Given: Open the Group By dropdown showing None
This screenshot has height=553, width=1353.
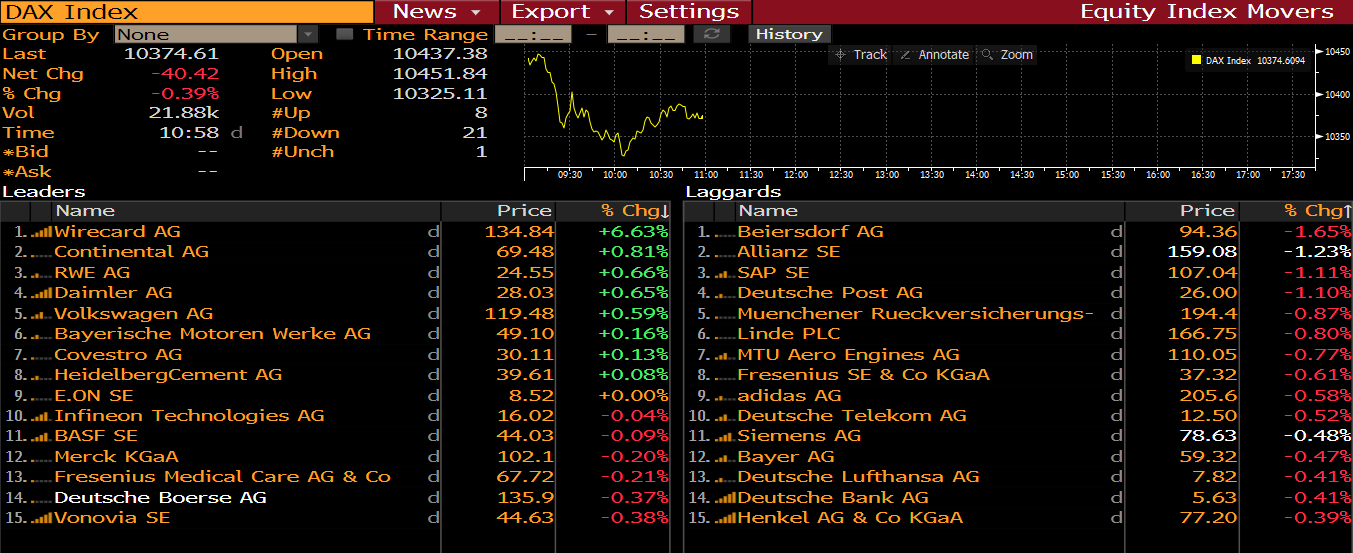Looking at the screenshot, I should (x=215, y=34).
